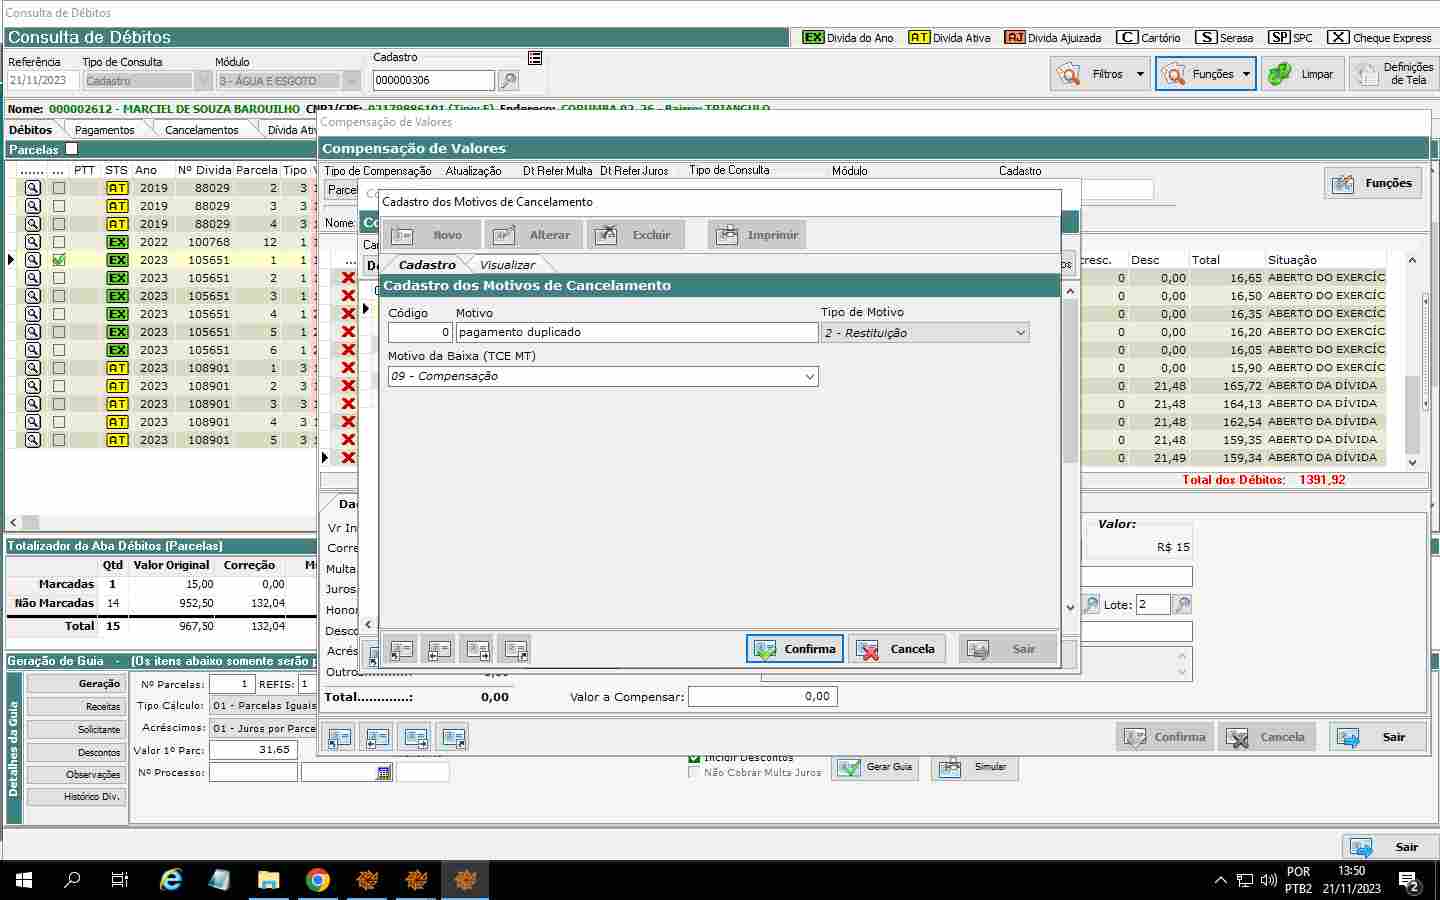
Task: Click the magnifier icon next to Lote field
Action: point(1183,605)
